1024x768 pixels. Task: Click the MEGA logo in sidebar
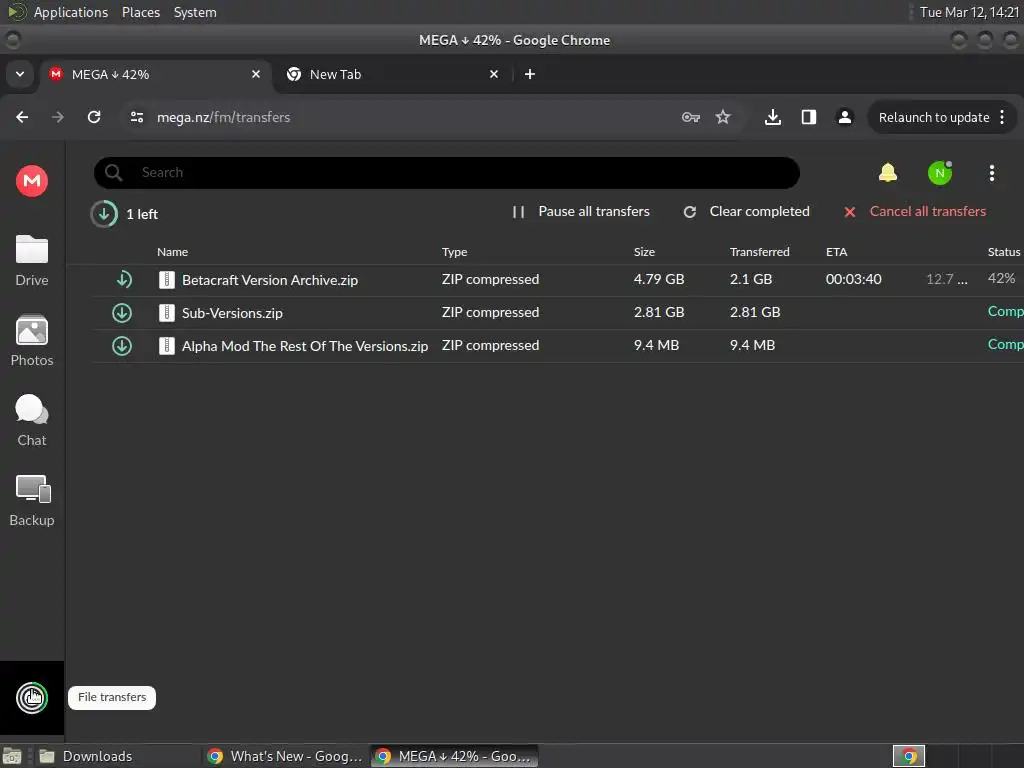click(31, 181)
